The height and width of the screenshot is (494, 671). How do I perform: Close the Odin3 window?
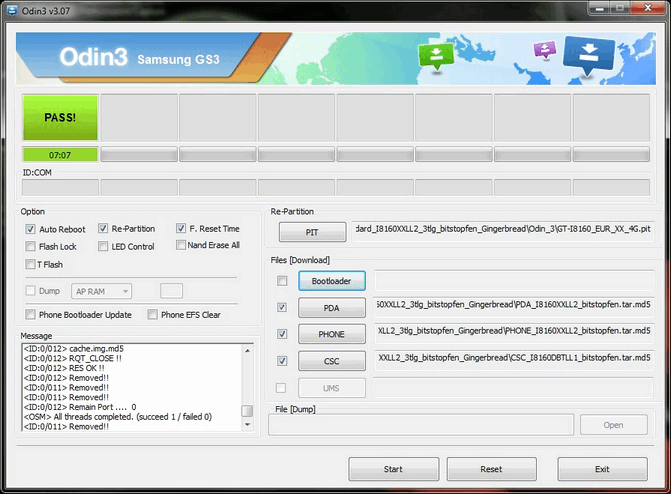pos(648,8)
